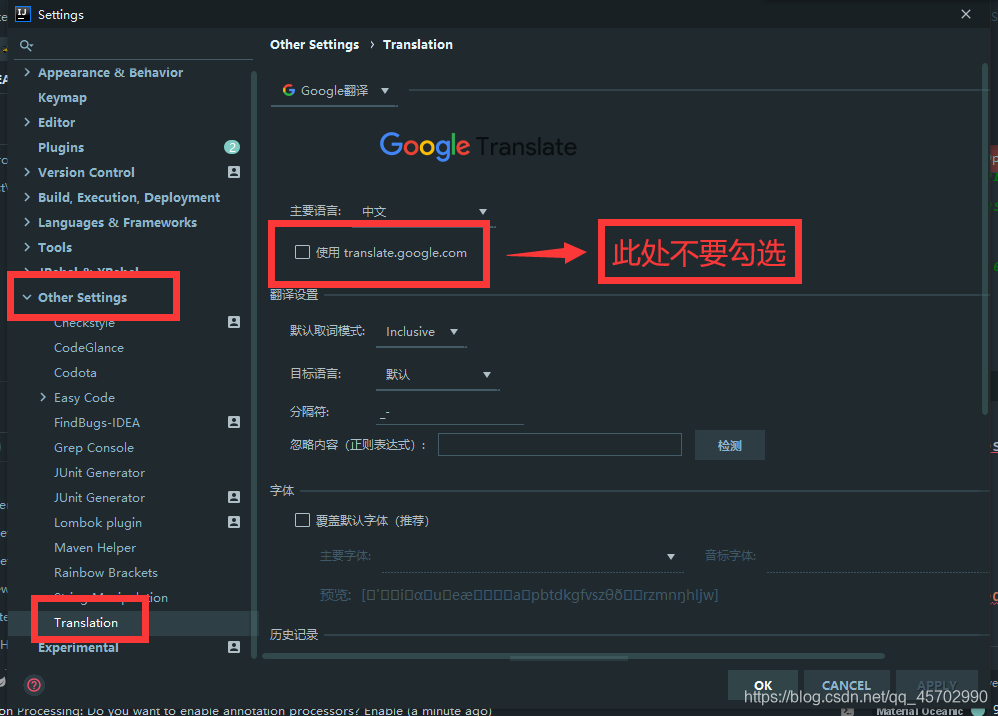Viewport: 998px width, 716px height.
Task: Select Keymap in settings tree
Action: pos(62,97)
